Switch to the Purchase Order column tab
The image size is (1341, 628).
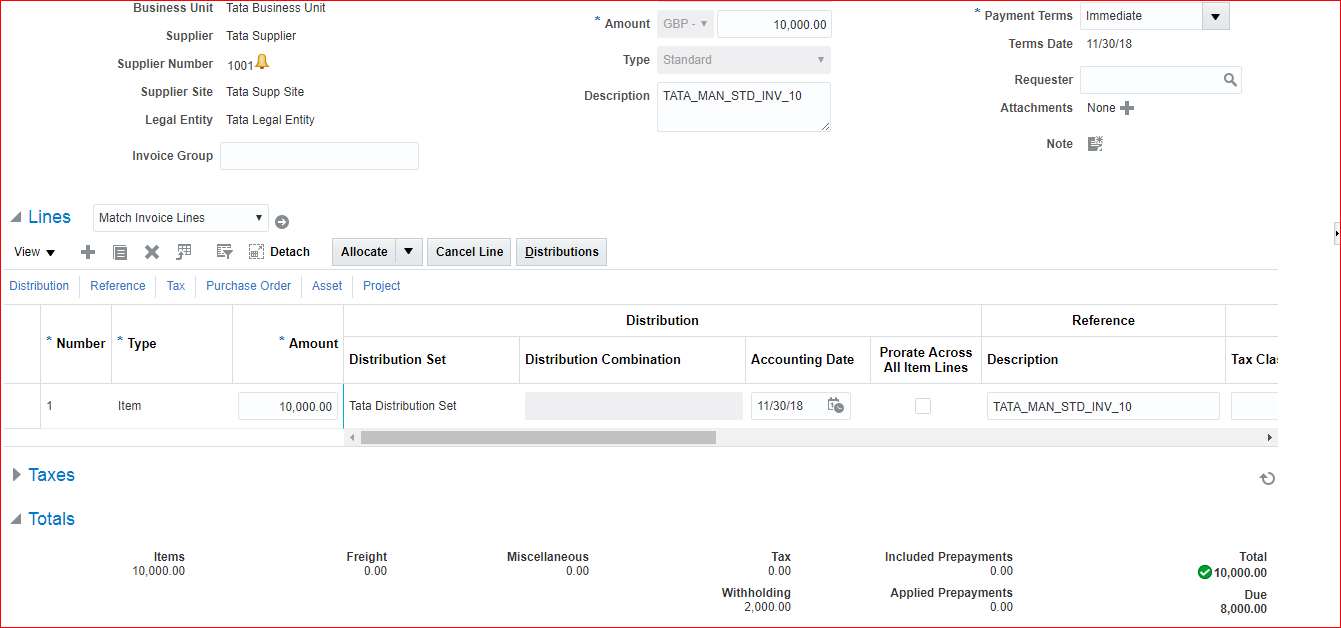point(248,286)
